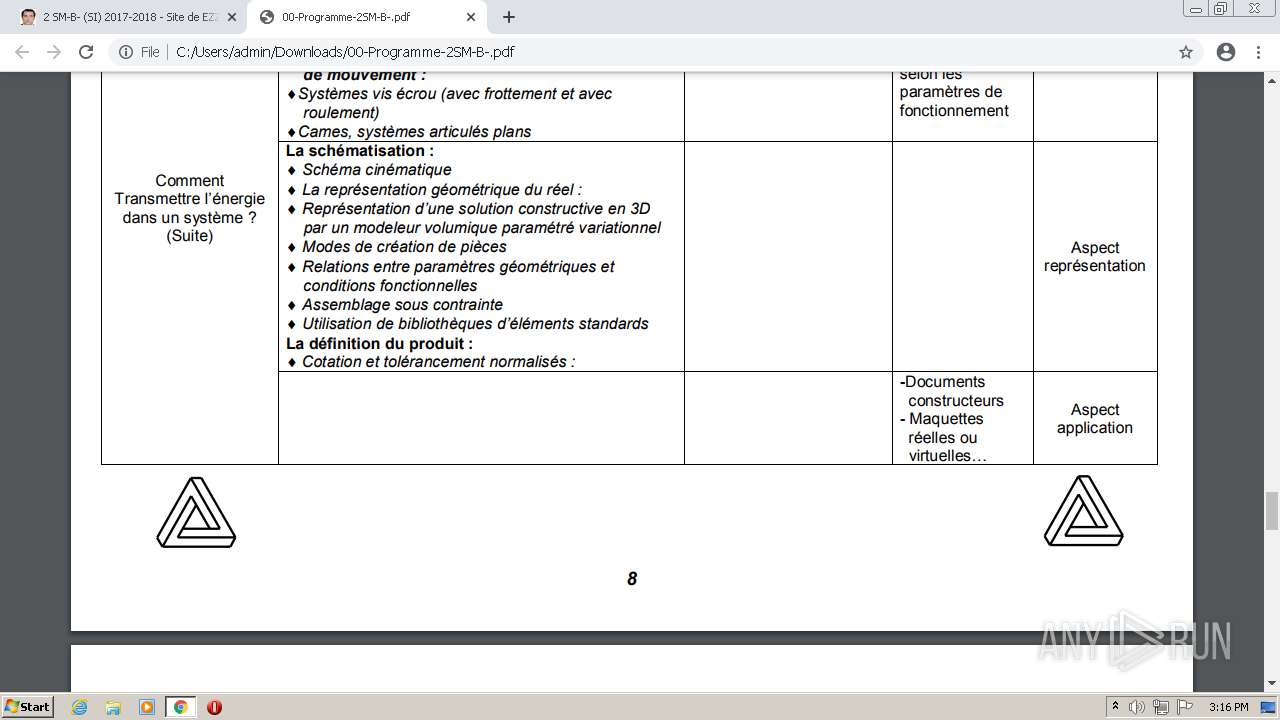Click 'Aspect application' cell
This screenshot has height=720, width=1280.
[1095, 419]
